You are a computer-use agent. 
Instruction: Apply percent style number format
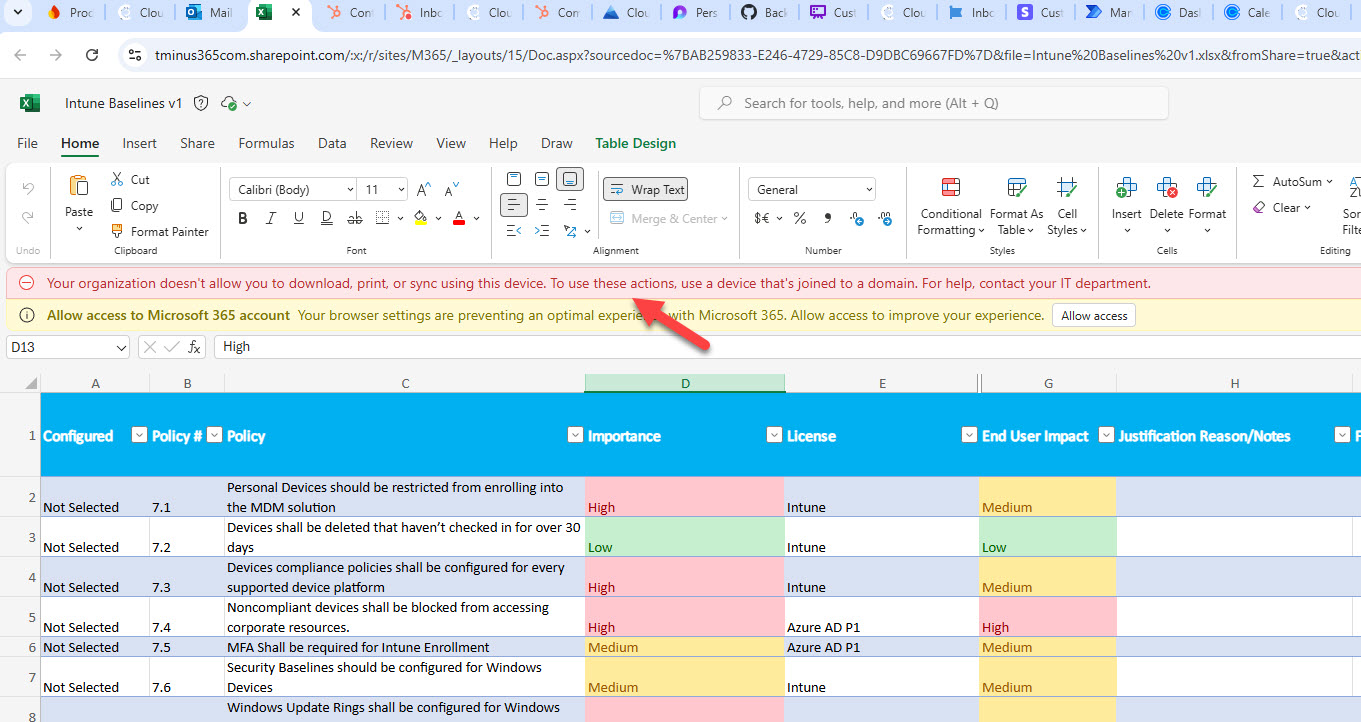point(800,218)
